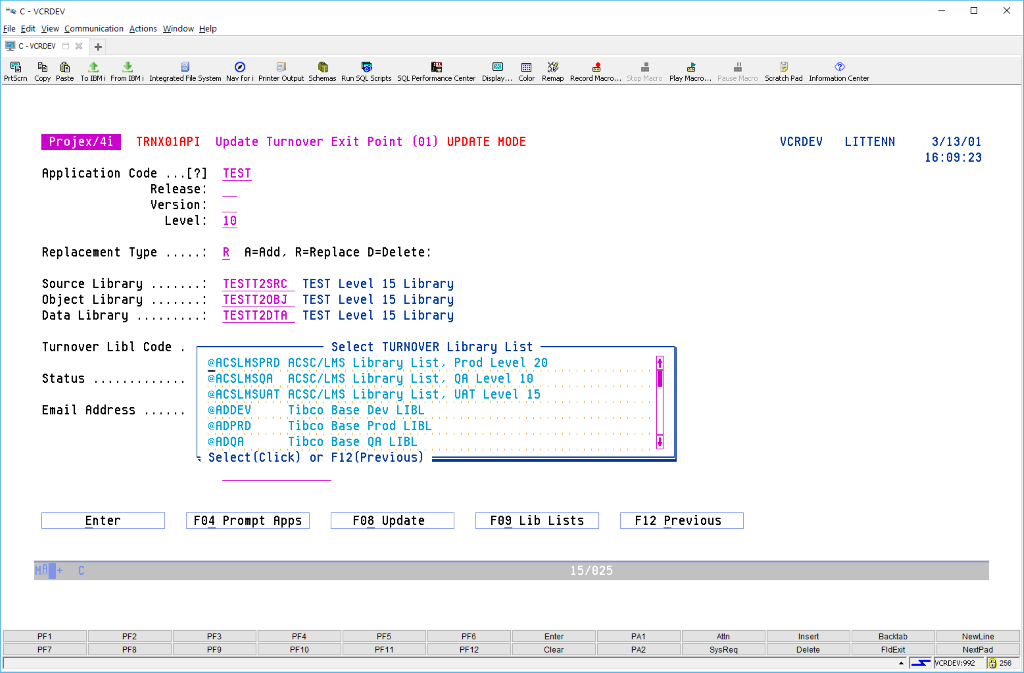Click the Release input field
The height and width of the screenshot is (673, 1024).
(x=229, y=189)
